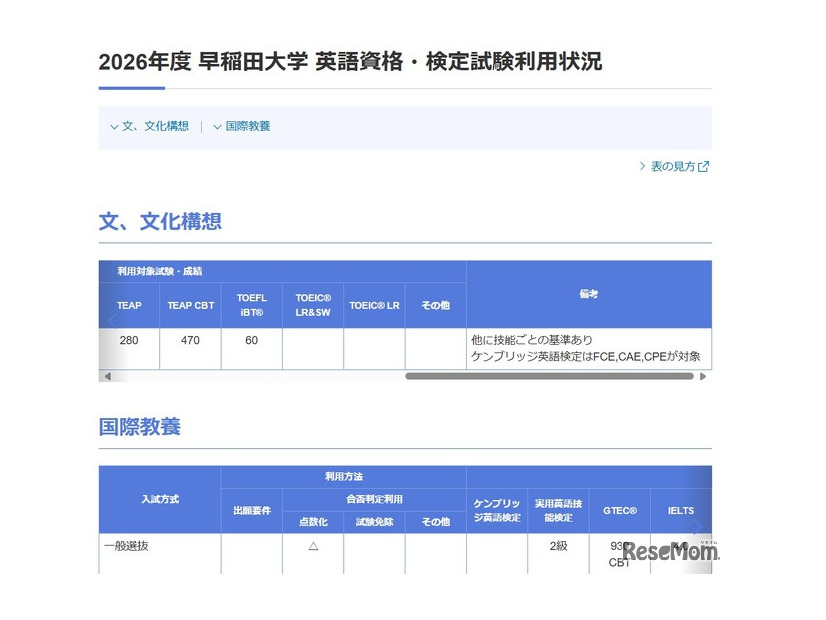Click left scroll arrow of table scrollbar
This screenshot has width=826, height=620.
pyautogui.click(x=108, y=377)
